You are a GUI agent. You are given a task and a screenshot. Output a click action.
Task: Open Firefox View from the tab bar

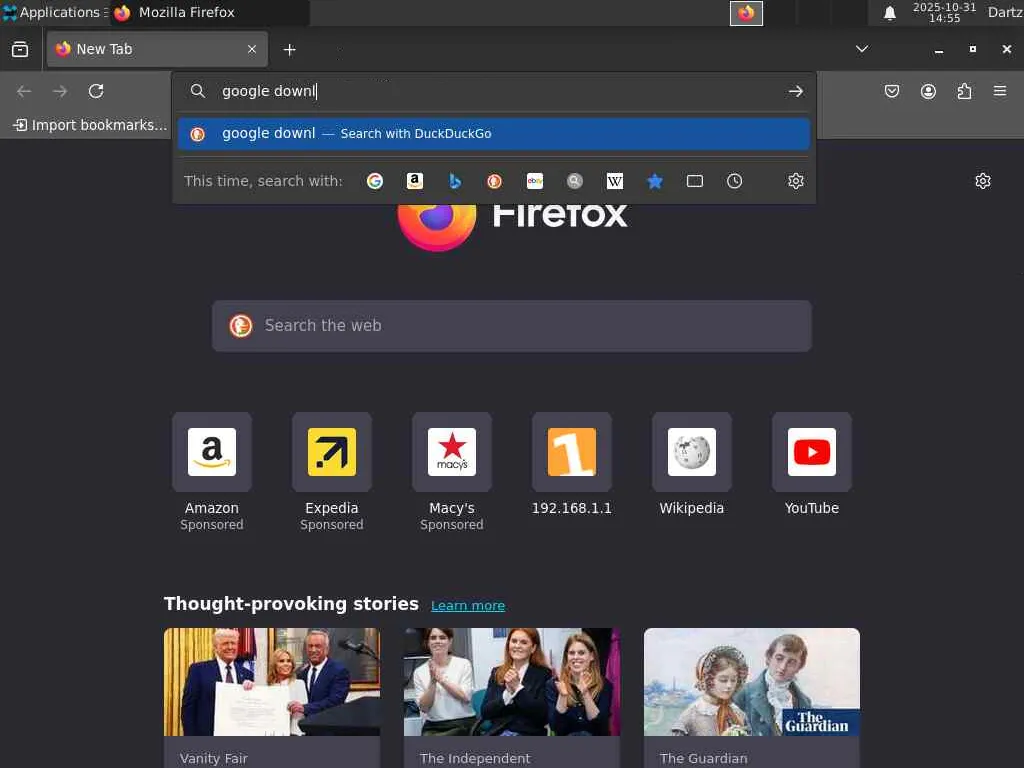pyautogui.click(x=20, y=49)
